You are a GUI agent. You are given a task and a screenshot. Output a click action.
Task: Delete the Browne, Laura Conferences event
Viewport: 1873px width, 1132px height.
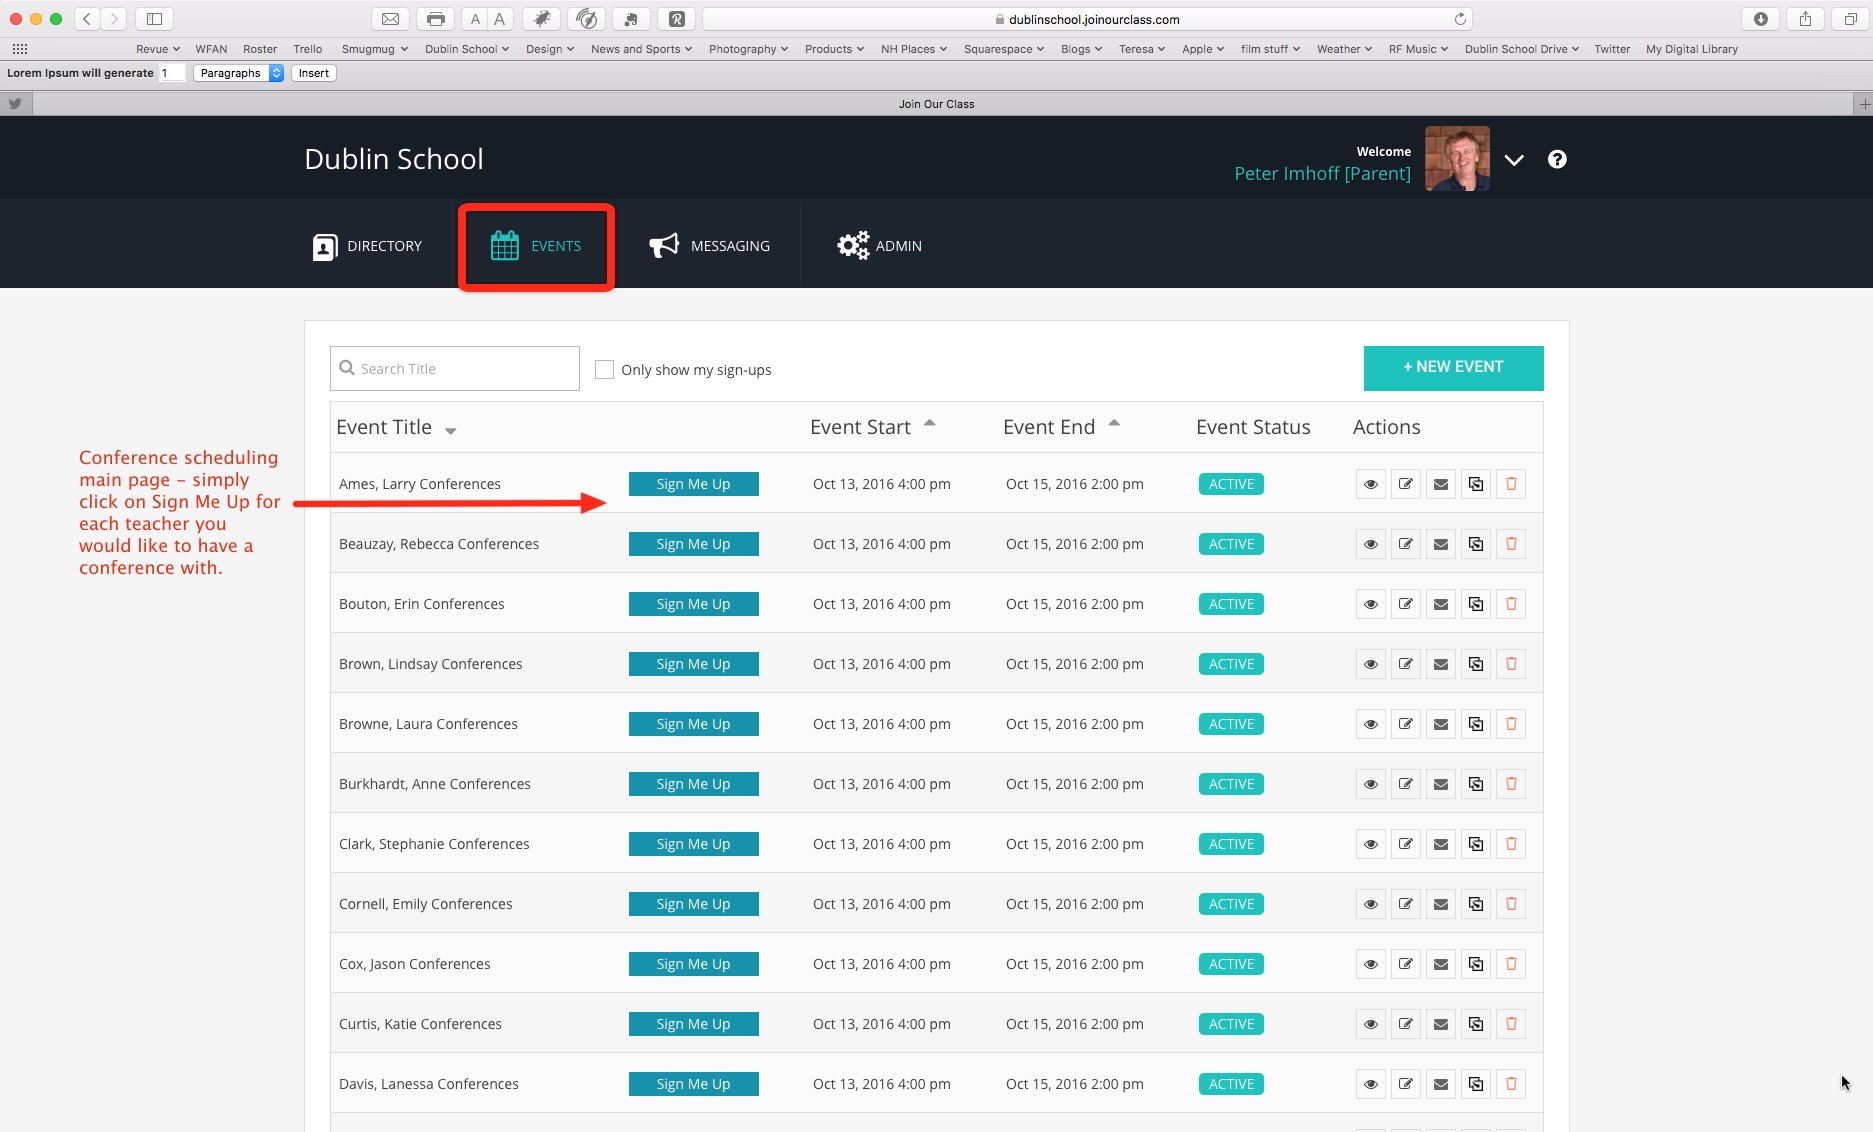(1511, 724)
